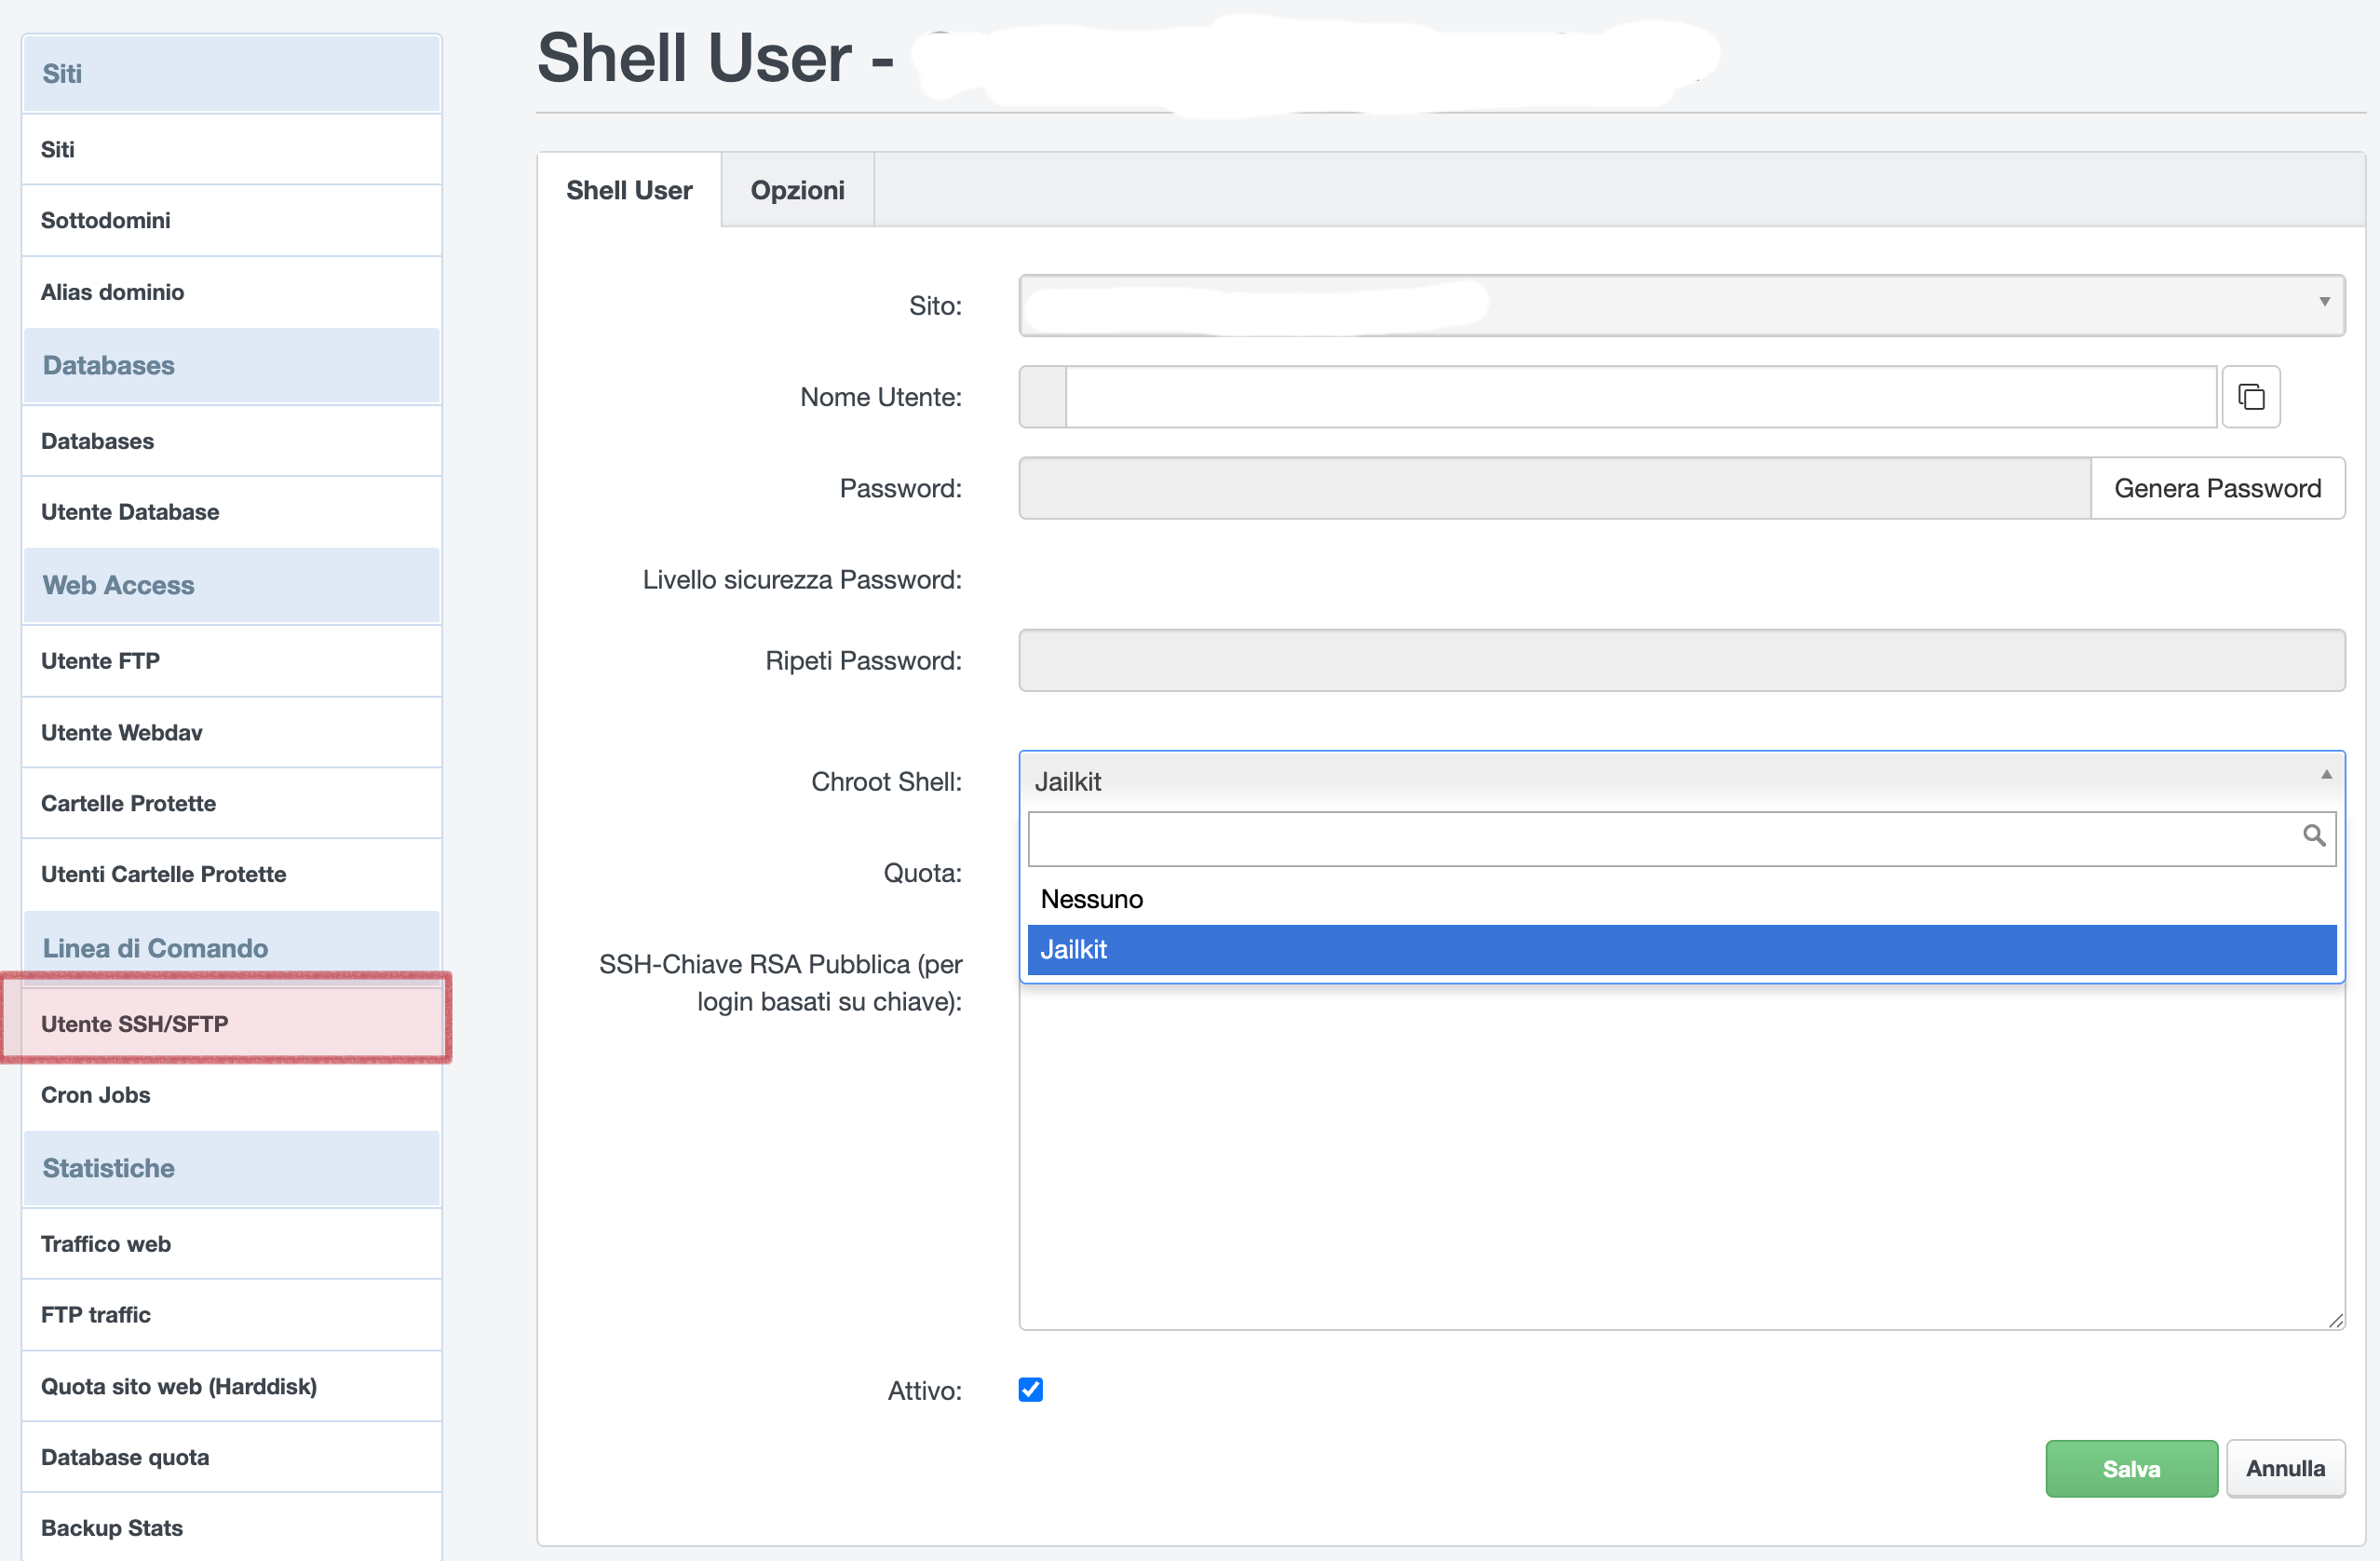Click the dropdown search input field
Image resolution: width=2380 pixels, height=1561 pixels.
1660,838
